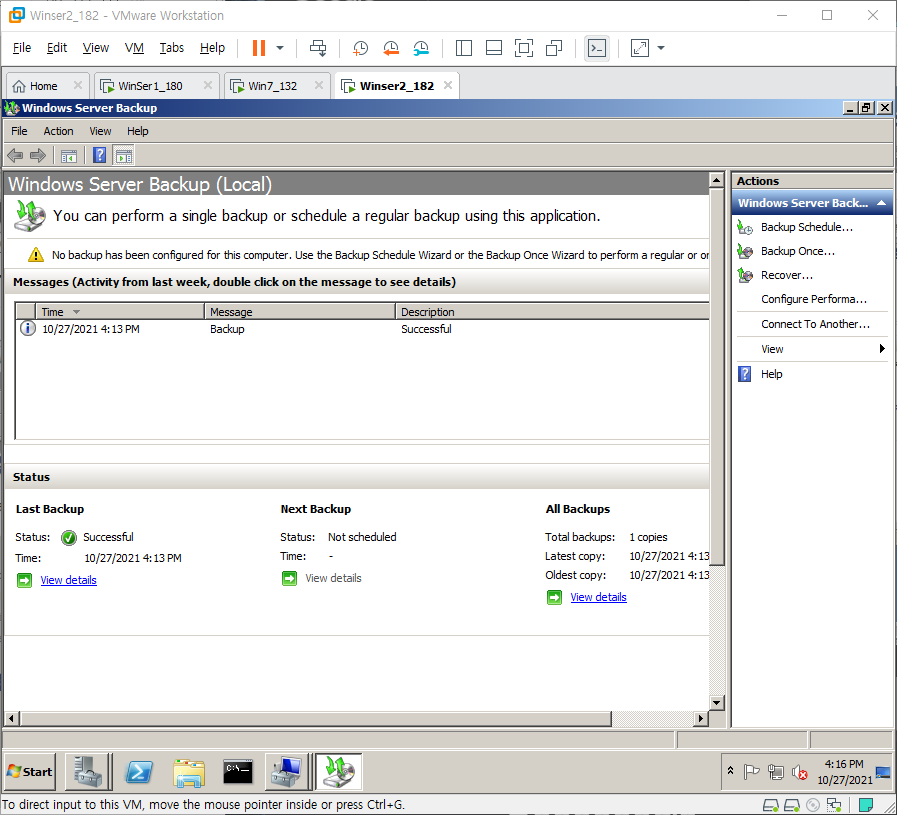Open Windows Server Backup View menu
This screenshot has width=897, height=815.
click(x=100, y=131)
